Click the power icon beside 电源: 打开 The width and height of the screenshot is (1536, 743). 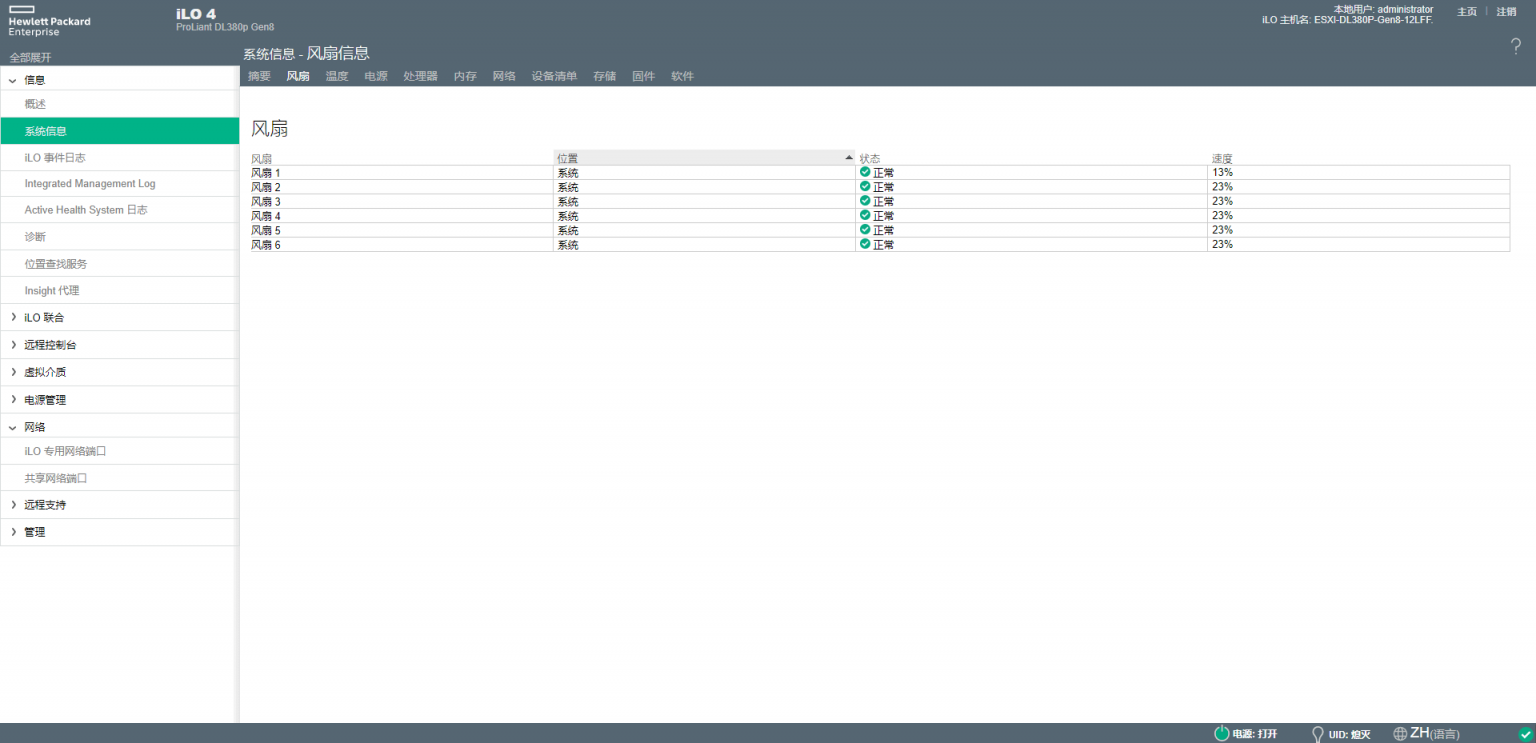(x=1221, y=733)
